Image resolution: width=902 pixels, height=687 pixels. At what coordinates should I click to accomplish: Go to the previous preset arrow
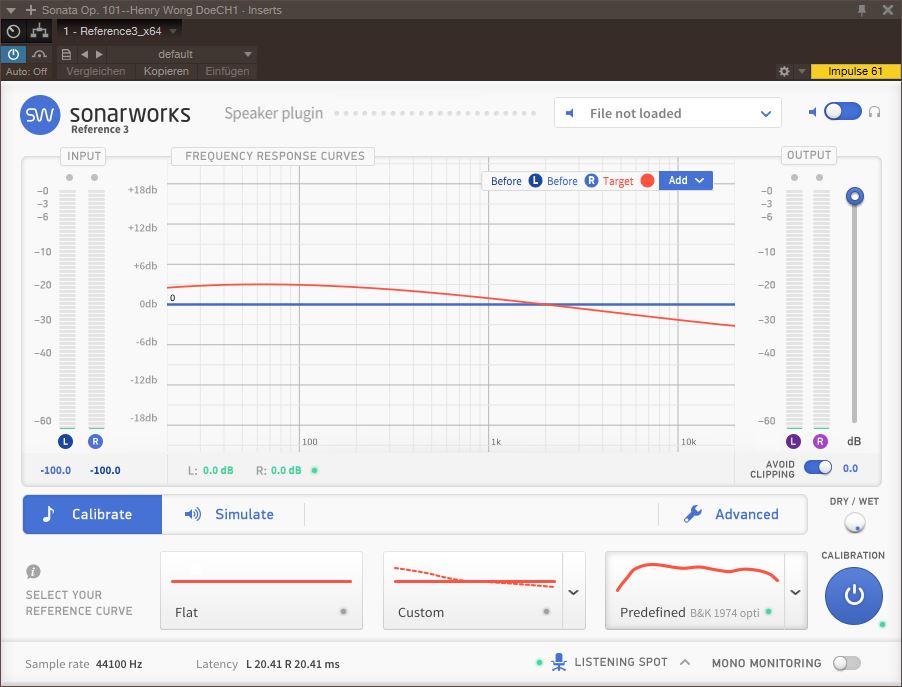click(85, 54)
